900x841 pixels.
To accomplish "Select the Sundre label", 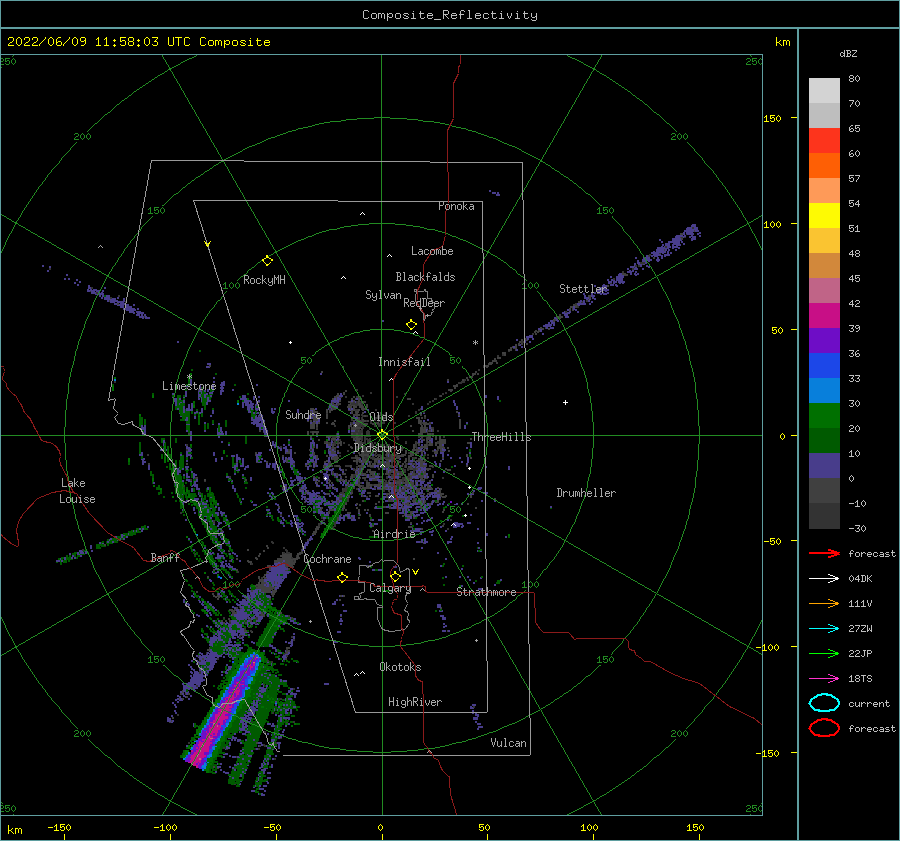I will [x=303, y=415].
